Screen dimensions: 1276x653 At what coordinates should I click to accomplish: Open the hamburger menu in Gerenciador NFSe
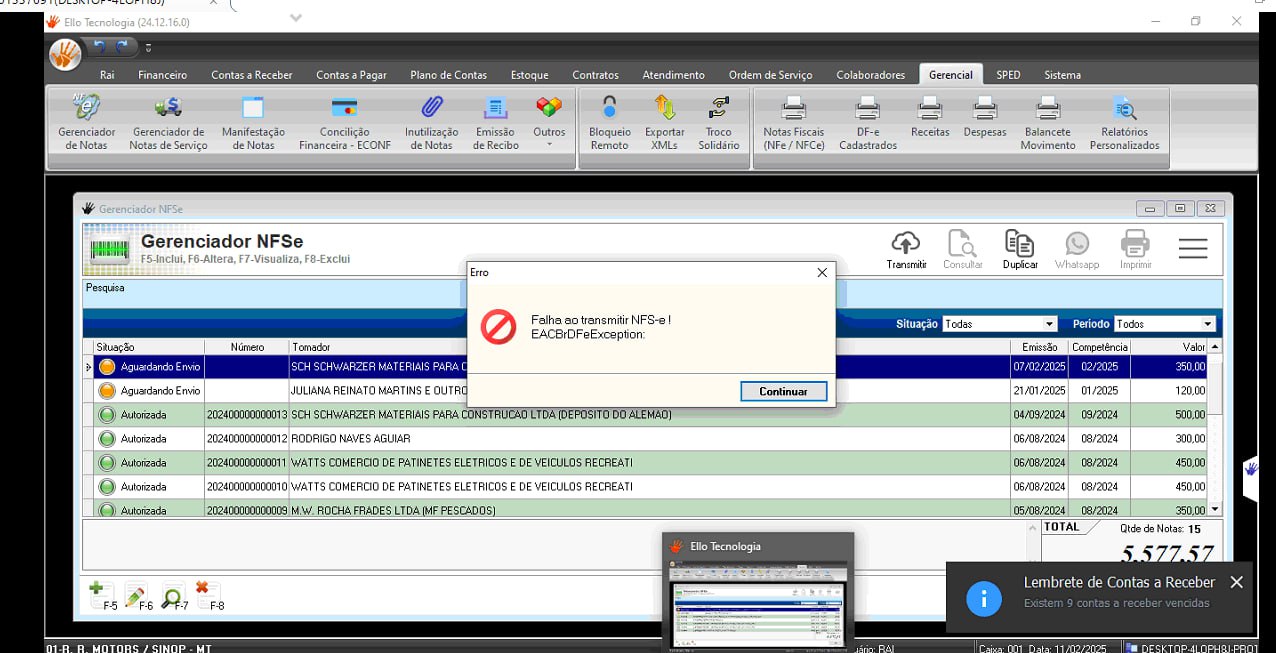[x=1193, y=248]
